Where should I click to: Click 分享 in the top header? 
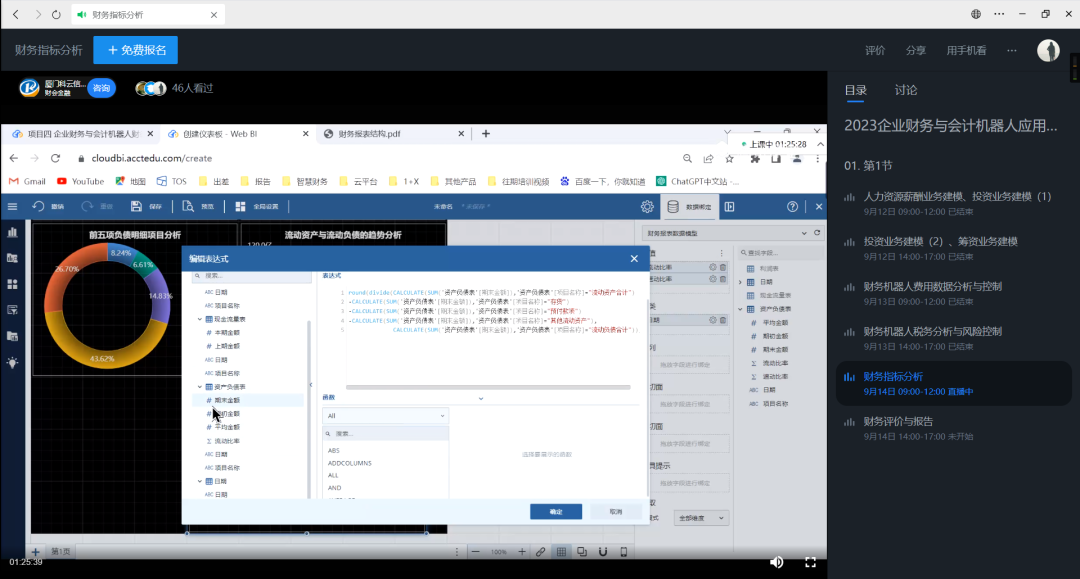pos(915,50)
